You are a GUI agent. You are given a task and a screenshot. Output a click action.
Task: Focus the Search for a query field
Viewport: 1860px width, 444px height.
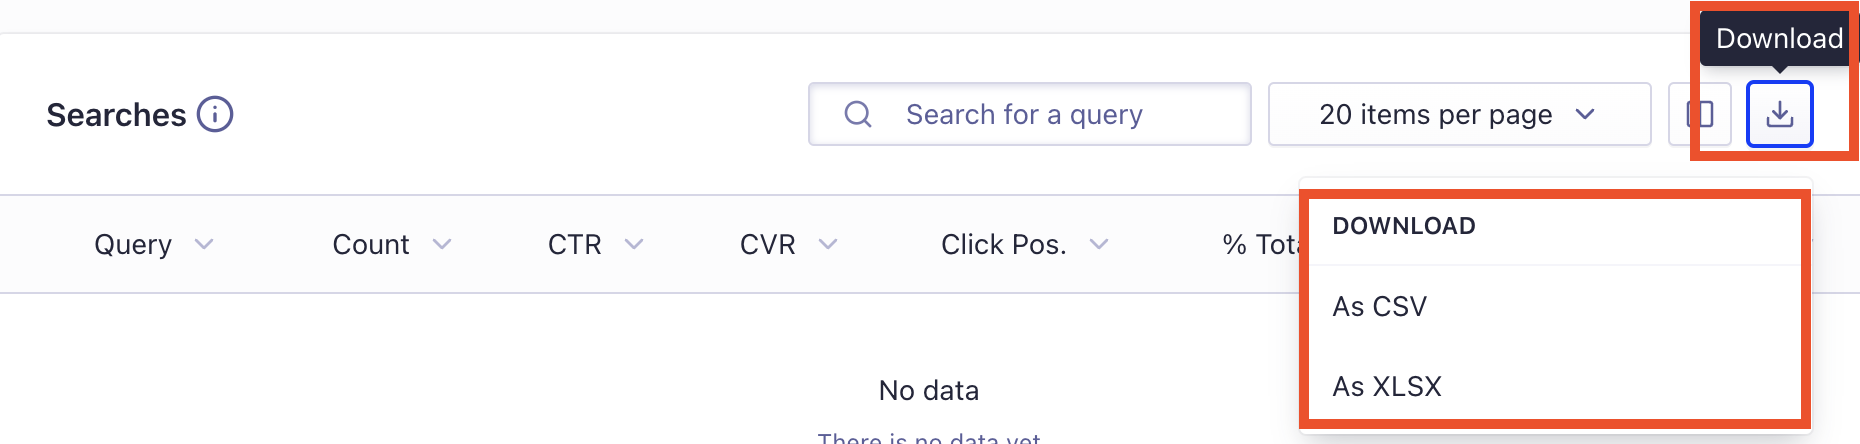click(x=1029, y=114)
